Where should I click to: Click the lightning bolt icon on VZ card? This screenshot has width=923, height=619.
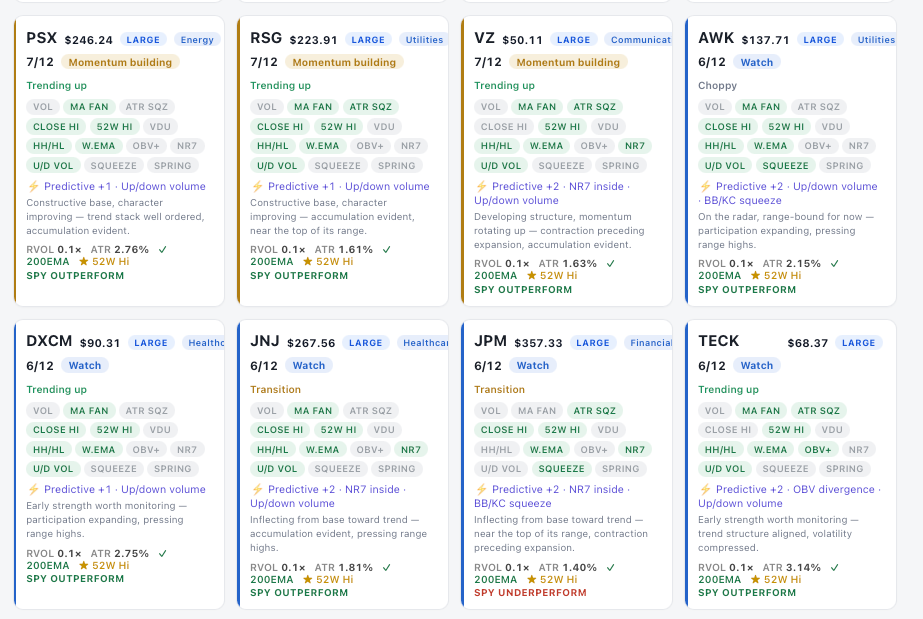tap(482, 187)
